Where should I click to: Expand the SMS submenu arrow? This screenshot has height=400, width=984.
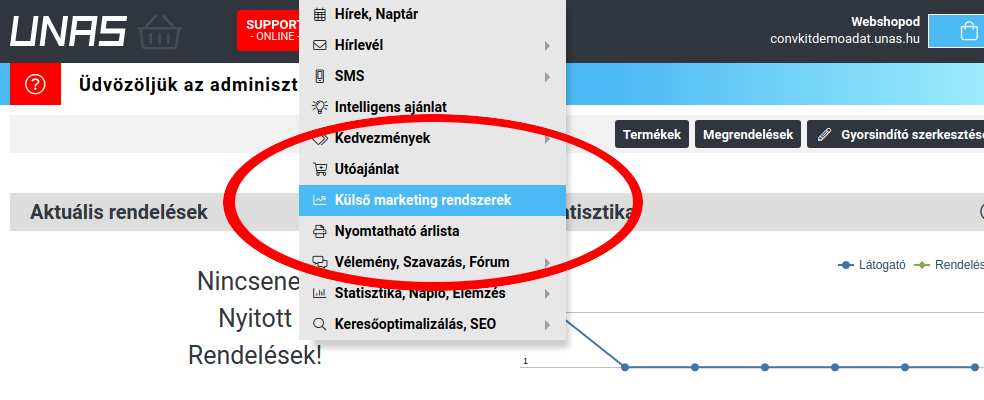pos(547,77)
